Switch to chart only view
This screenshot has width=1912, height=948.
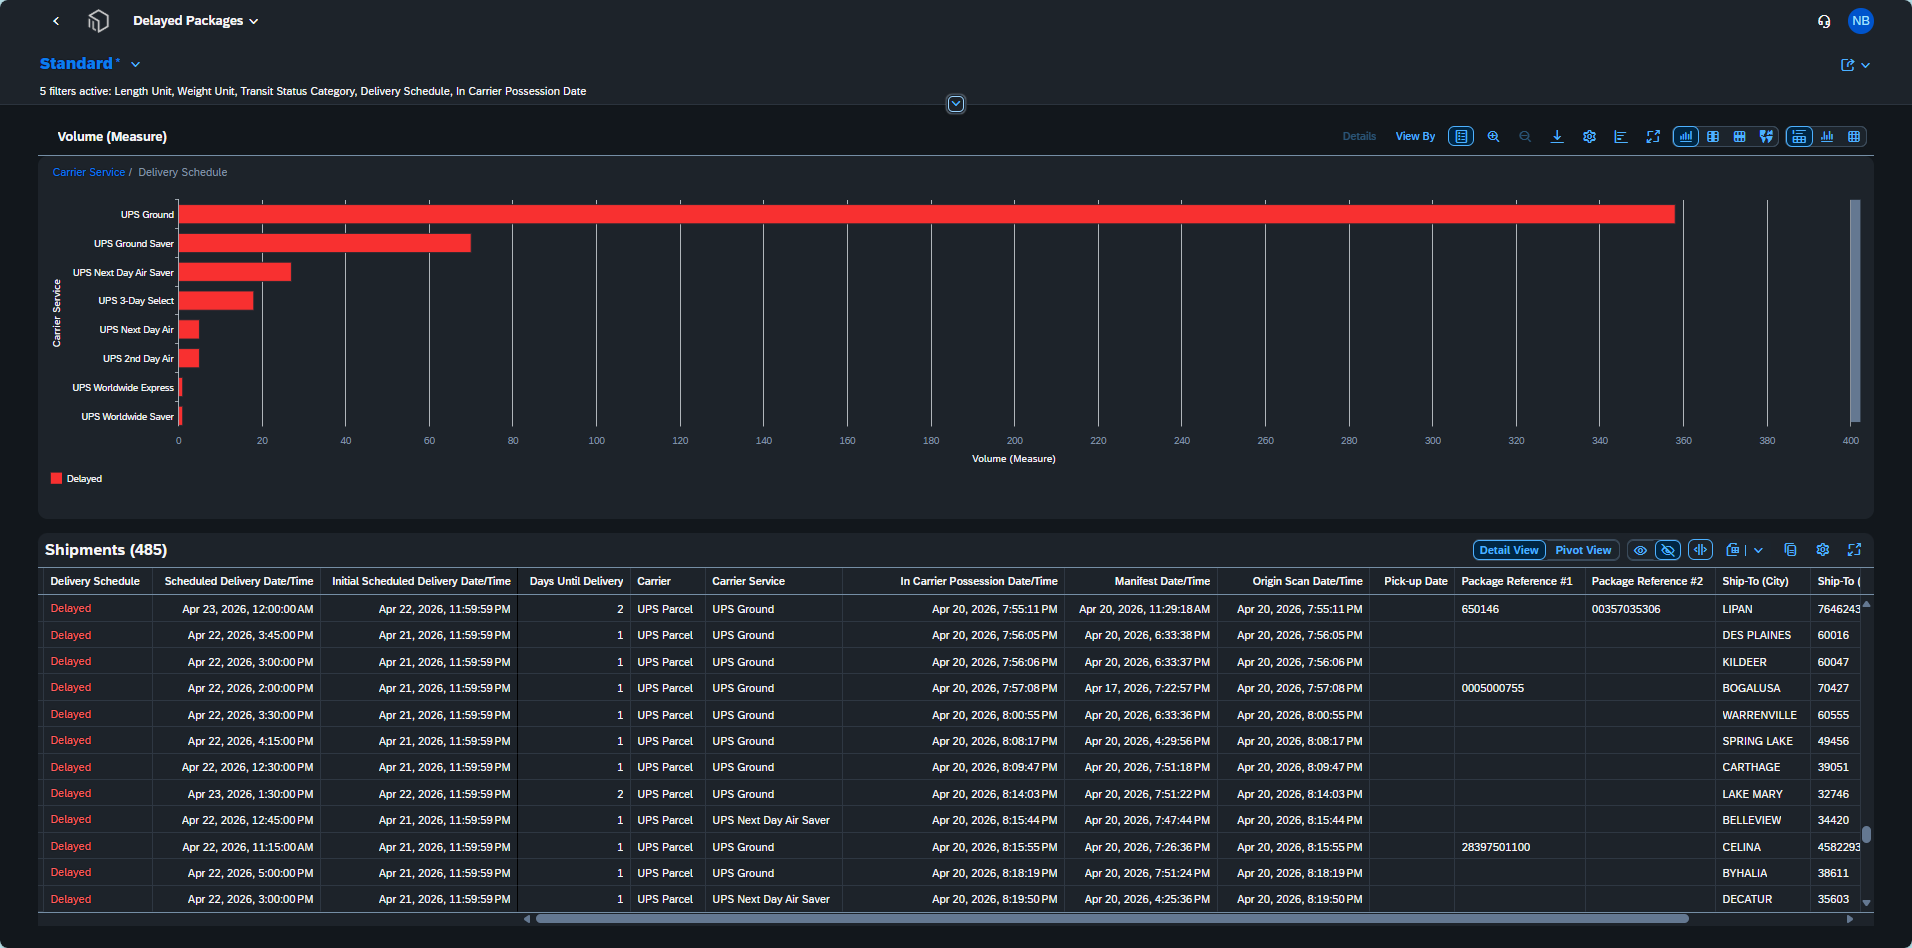click(x=1827, y=137)
